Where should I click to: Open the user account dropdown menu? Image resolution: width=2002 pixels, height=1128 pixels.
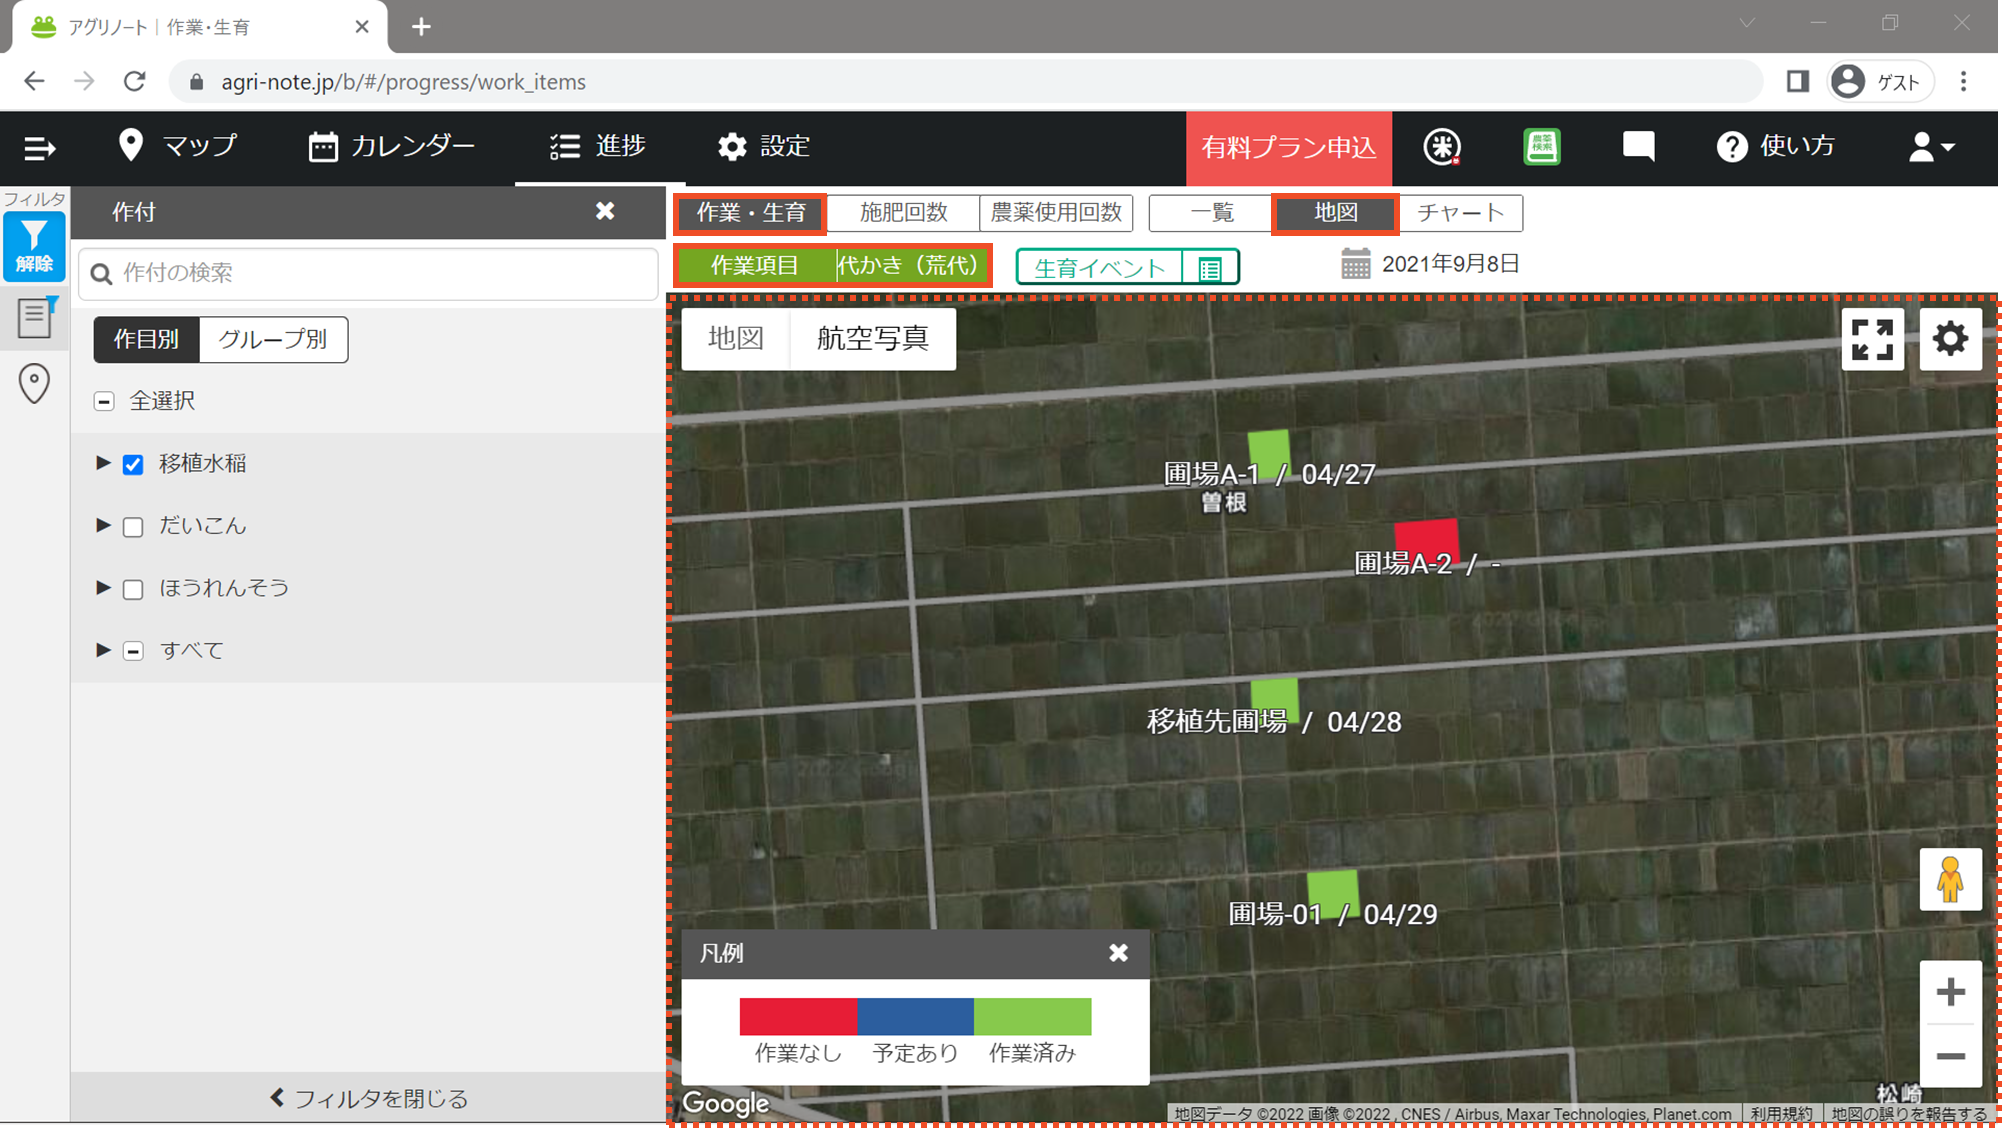click(x=1930, y=147)
